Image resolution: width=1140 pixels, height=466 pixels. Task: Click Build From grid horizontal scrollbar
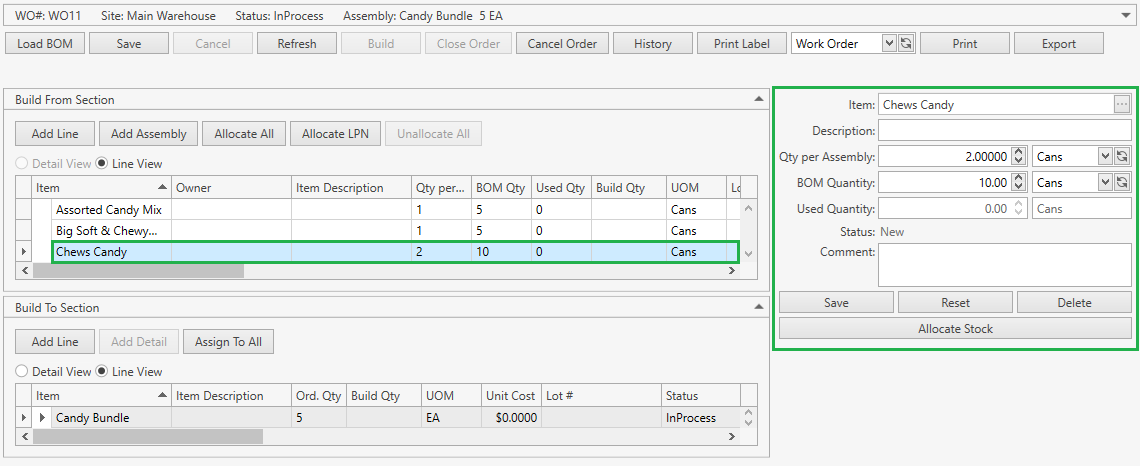(138, 270)
